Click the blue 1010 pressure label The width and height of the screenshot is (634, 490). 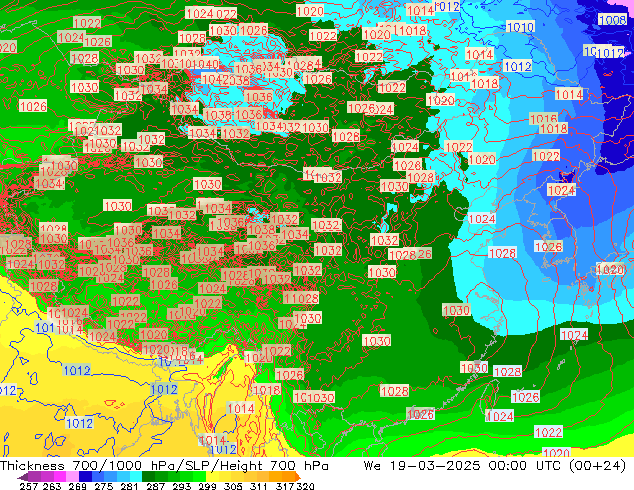520,27
